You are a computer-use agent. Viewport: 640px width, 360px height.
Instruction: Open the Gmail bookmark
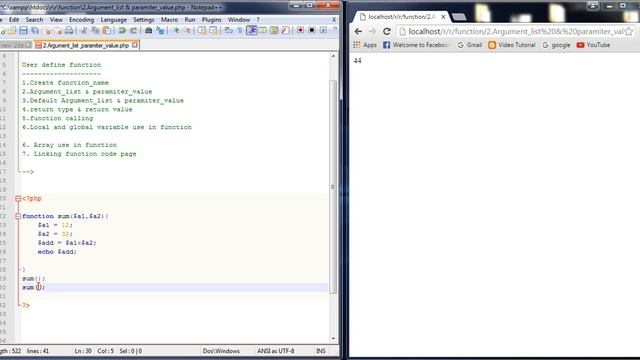click(x=470, y=45)
